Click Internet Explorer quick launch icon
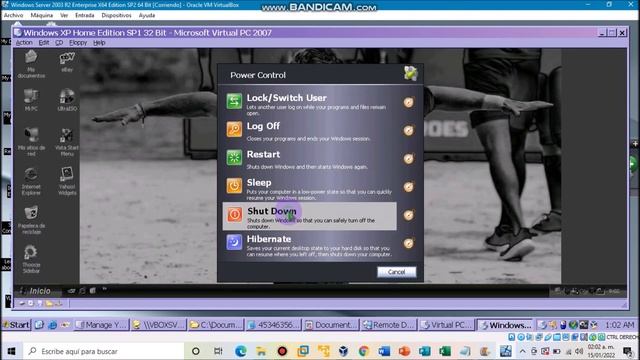 click(52, 325)
